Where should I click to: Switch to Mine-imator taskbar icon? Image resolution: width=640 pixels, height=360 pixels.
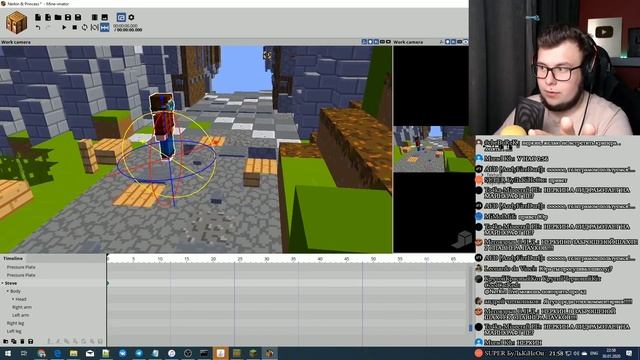point(269,353)
